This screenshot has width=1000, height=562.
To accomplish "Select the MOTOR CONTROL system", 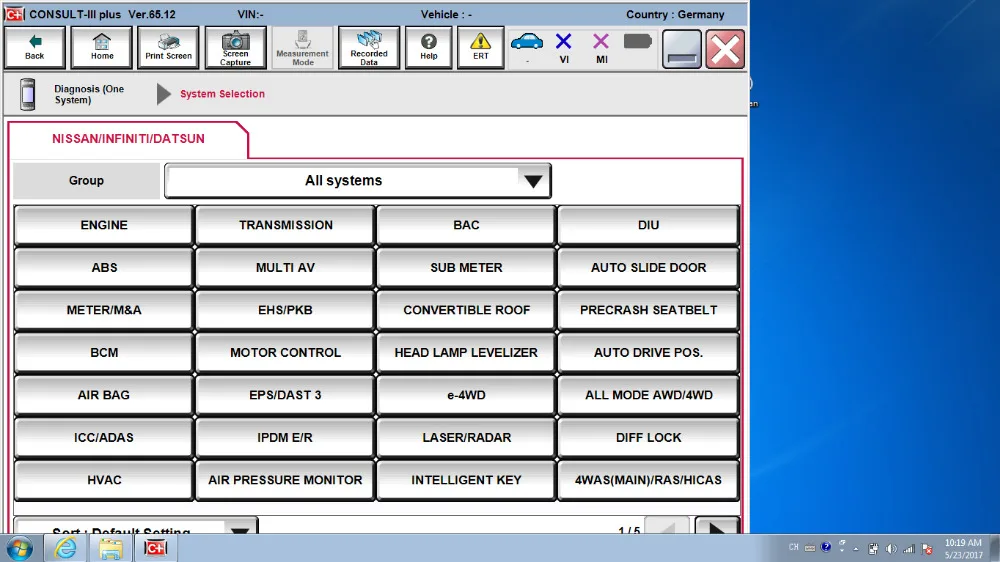I will (285, 353).
